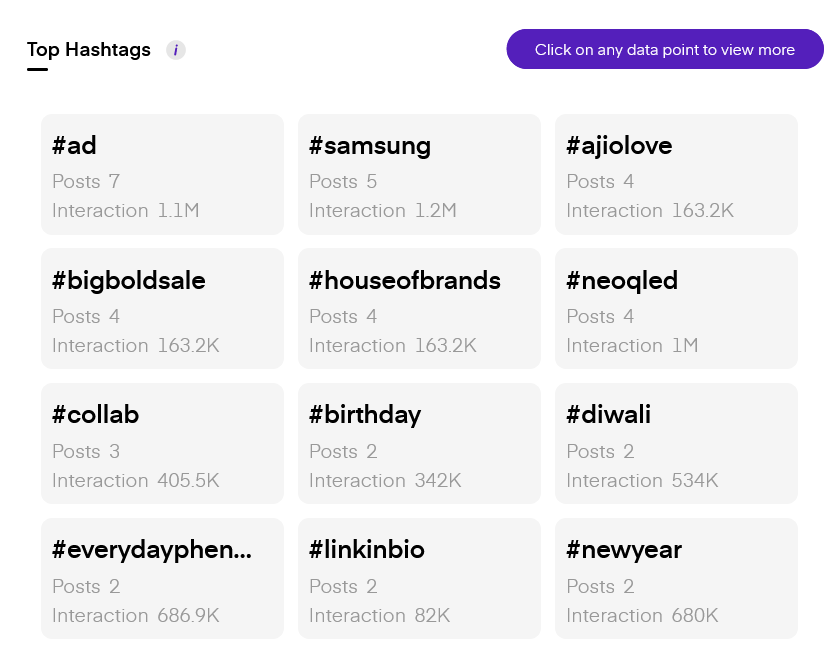View the #houseofbrands hashtag card
The width and height of the screenshot is (832, 654).
[x=419, y=309]
